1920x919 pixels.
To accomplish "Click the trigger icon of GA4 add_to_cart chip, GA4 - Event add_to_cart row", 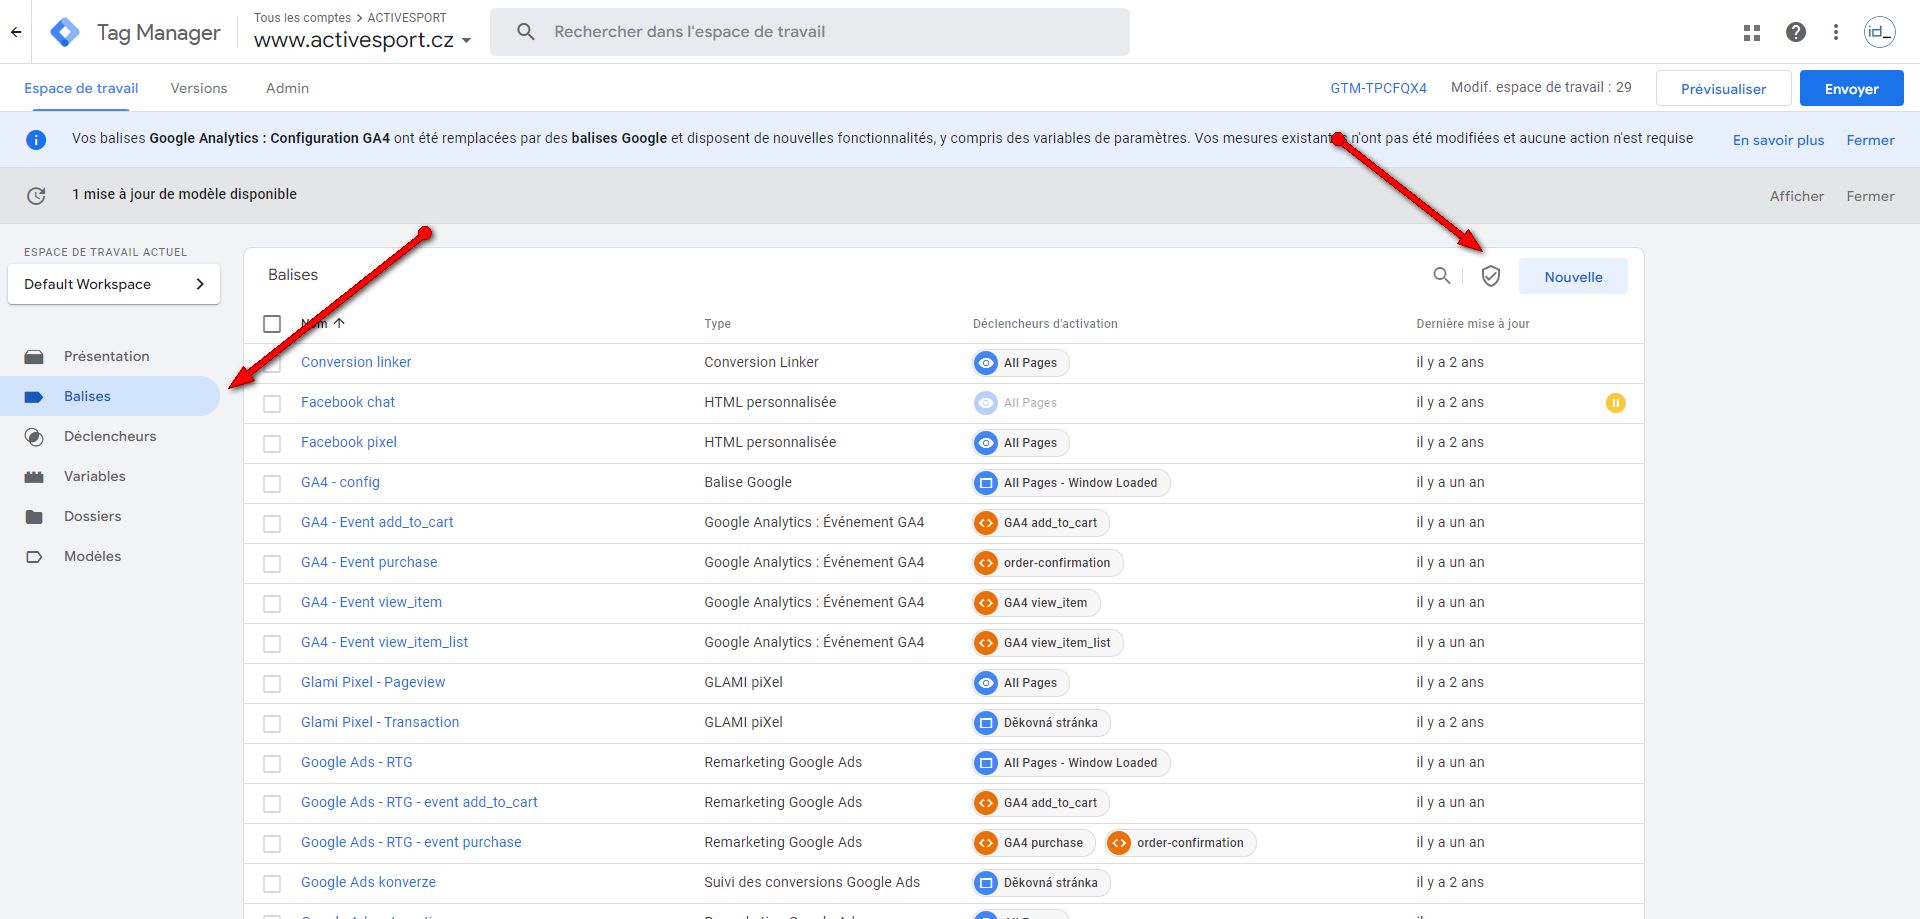I will tap(986, 523).
